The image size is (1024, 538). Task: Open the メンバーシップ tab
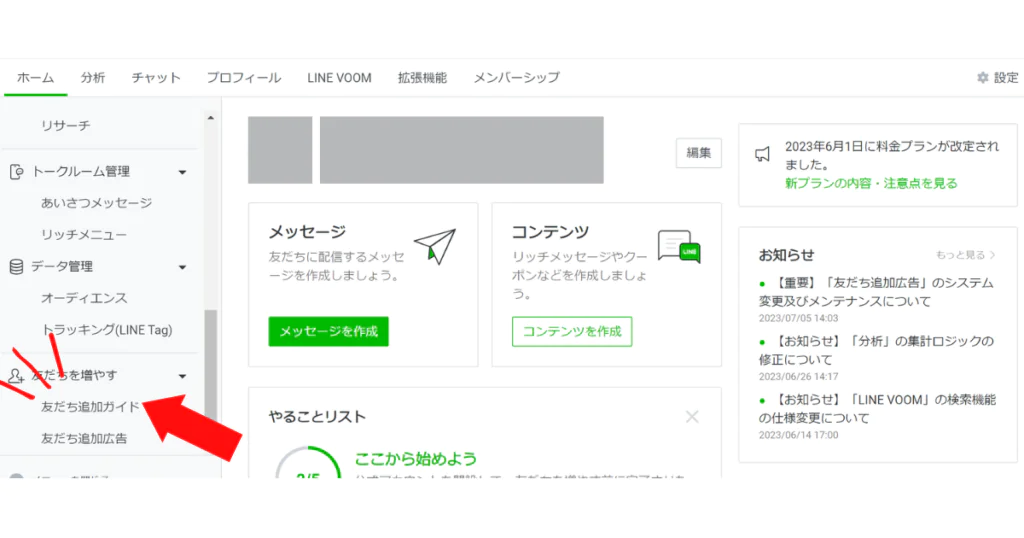pos(517,78)
